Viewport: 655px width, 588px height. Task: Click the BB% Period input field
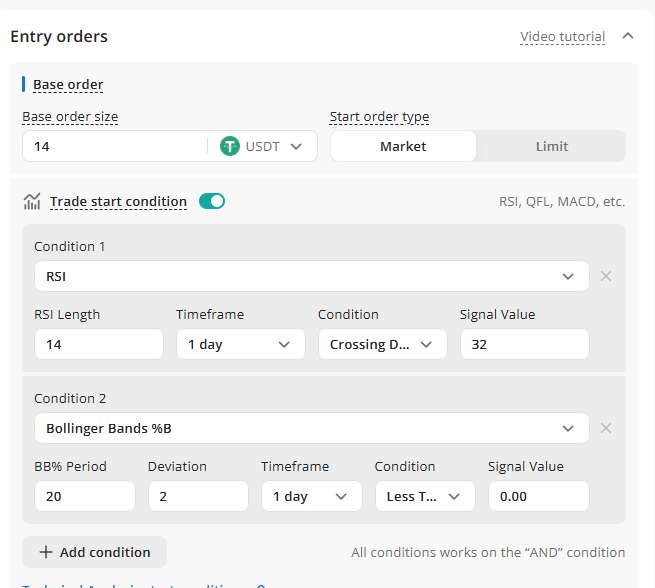(85, 496)
